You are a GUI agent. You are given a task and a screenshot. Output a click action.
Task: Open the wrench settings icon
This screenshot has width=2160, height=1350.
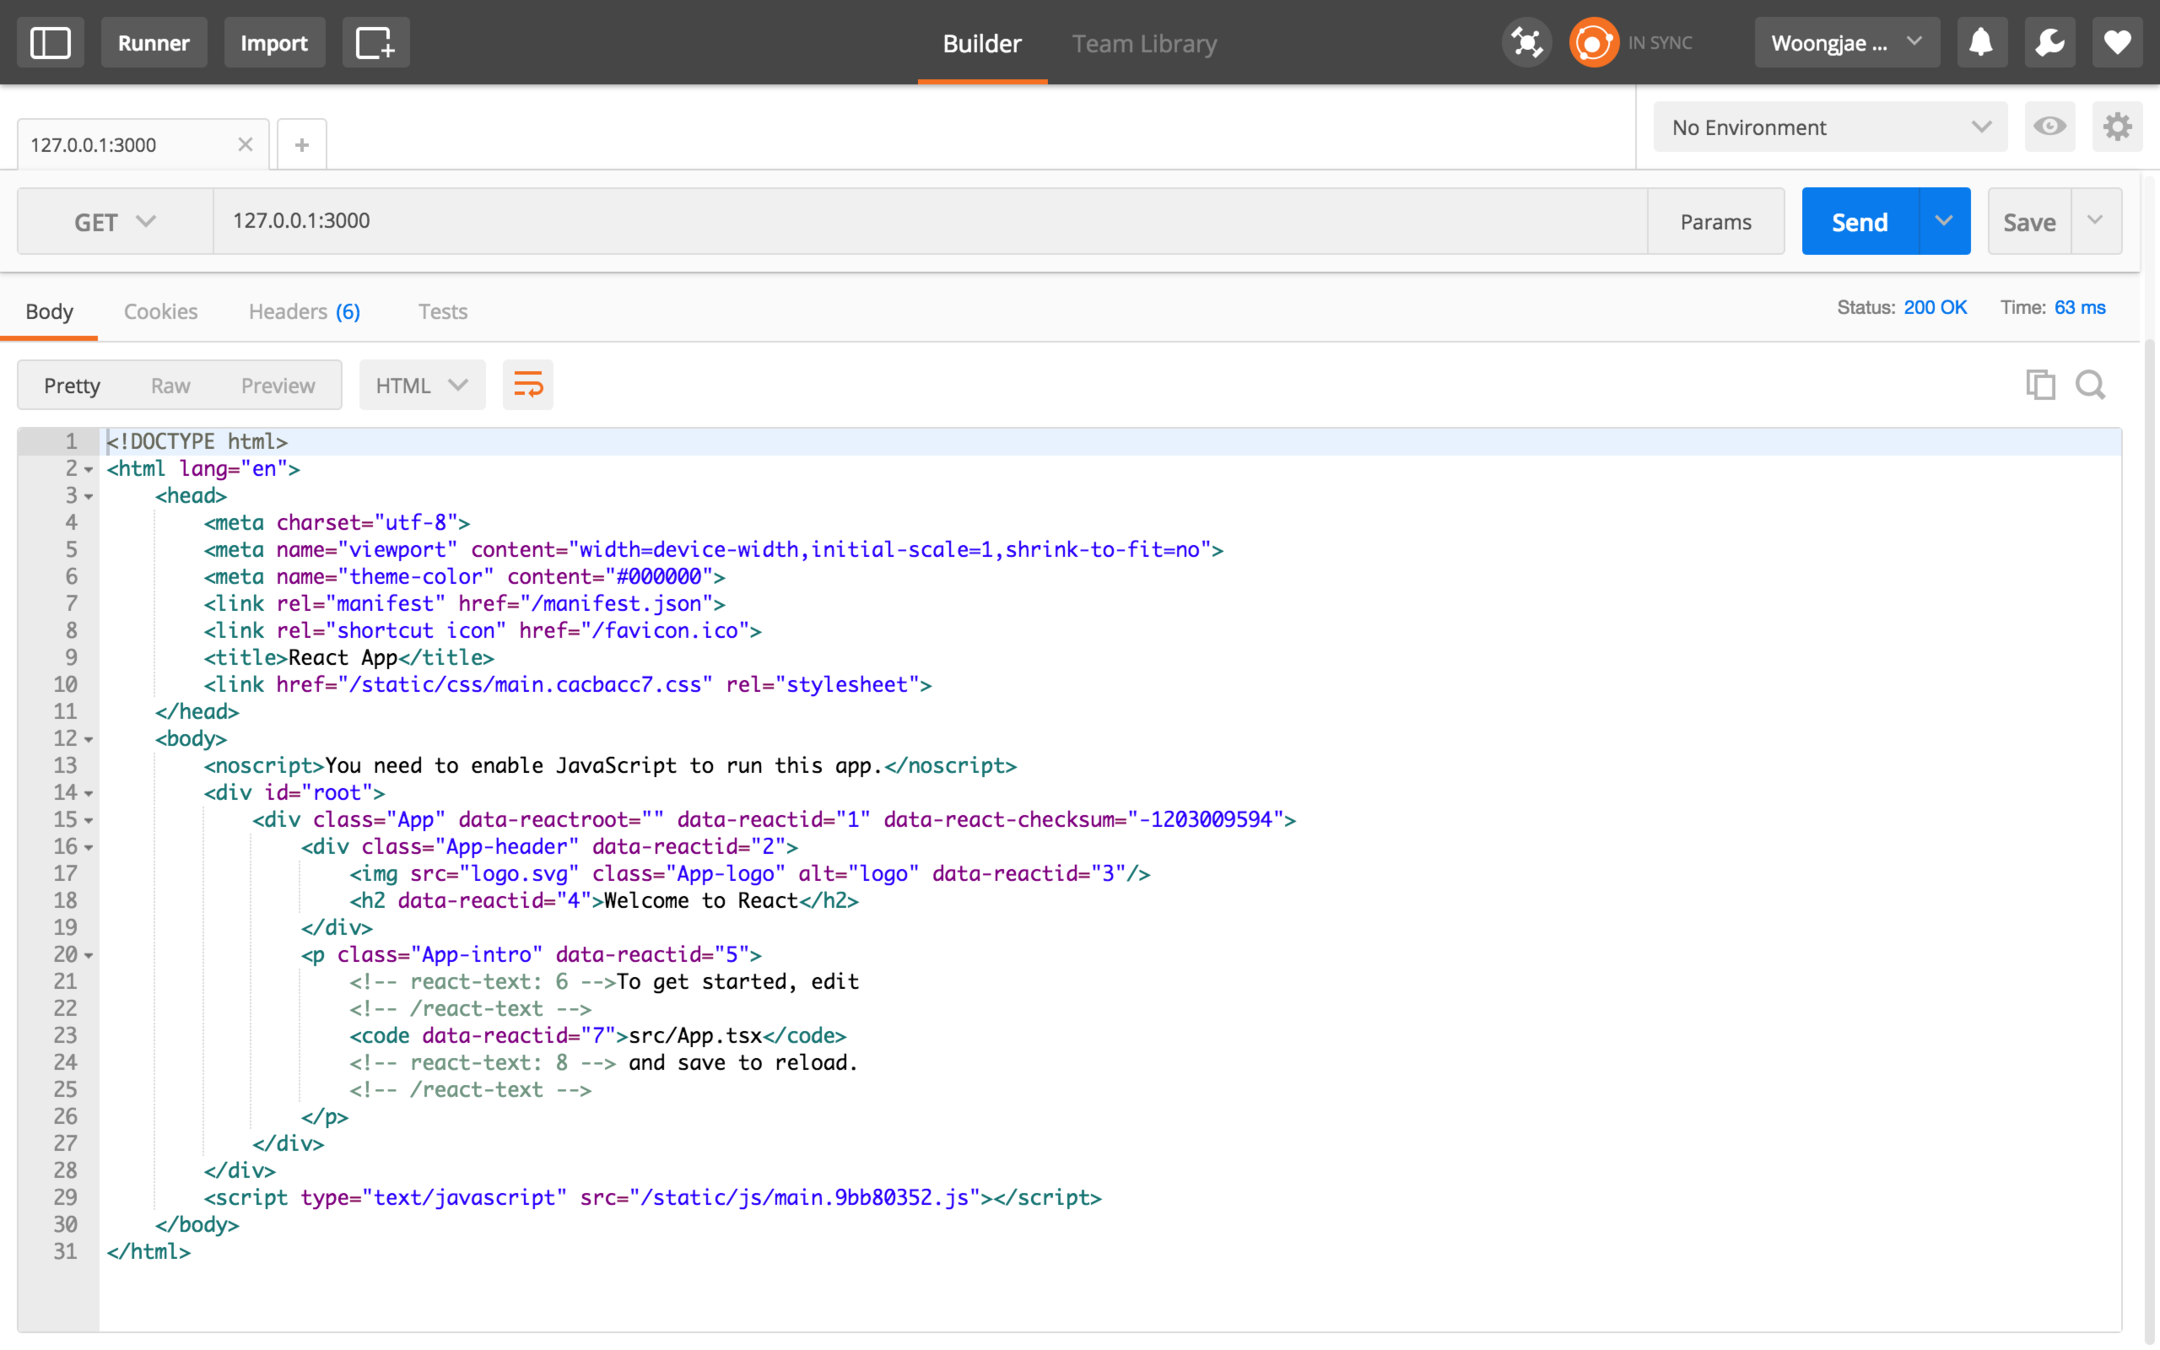(x=2049, y=43)
